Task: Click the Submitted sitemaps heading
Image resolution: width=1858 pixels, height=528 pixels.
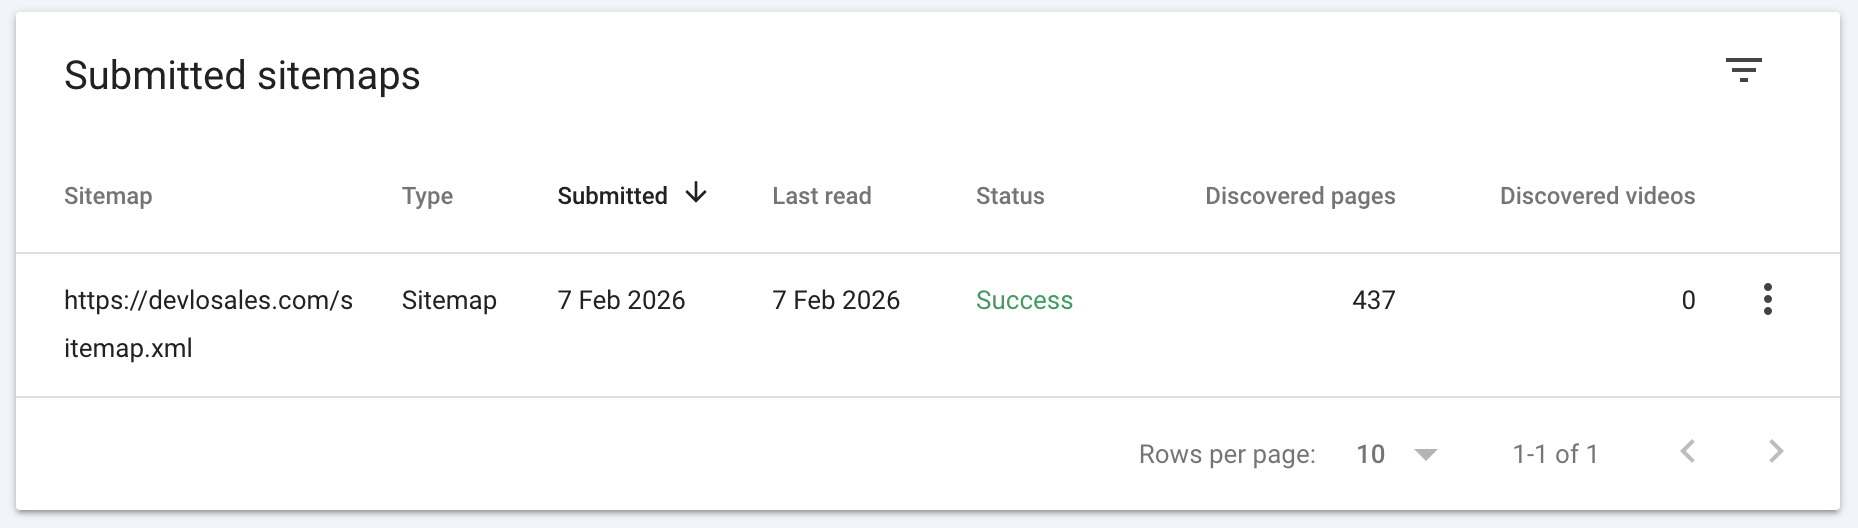Action: click(x=242, y=76)
